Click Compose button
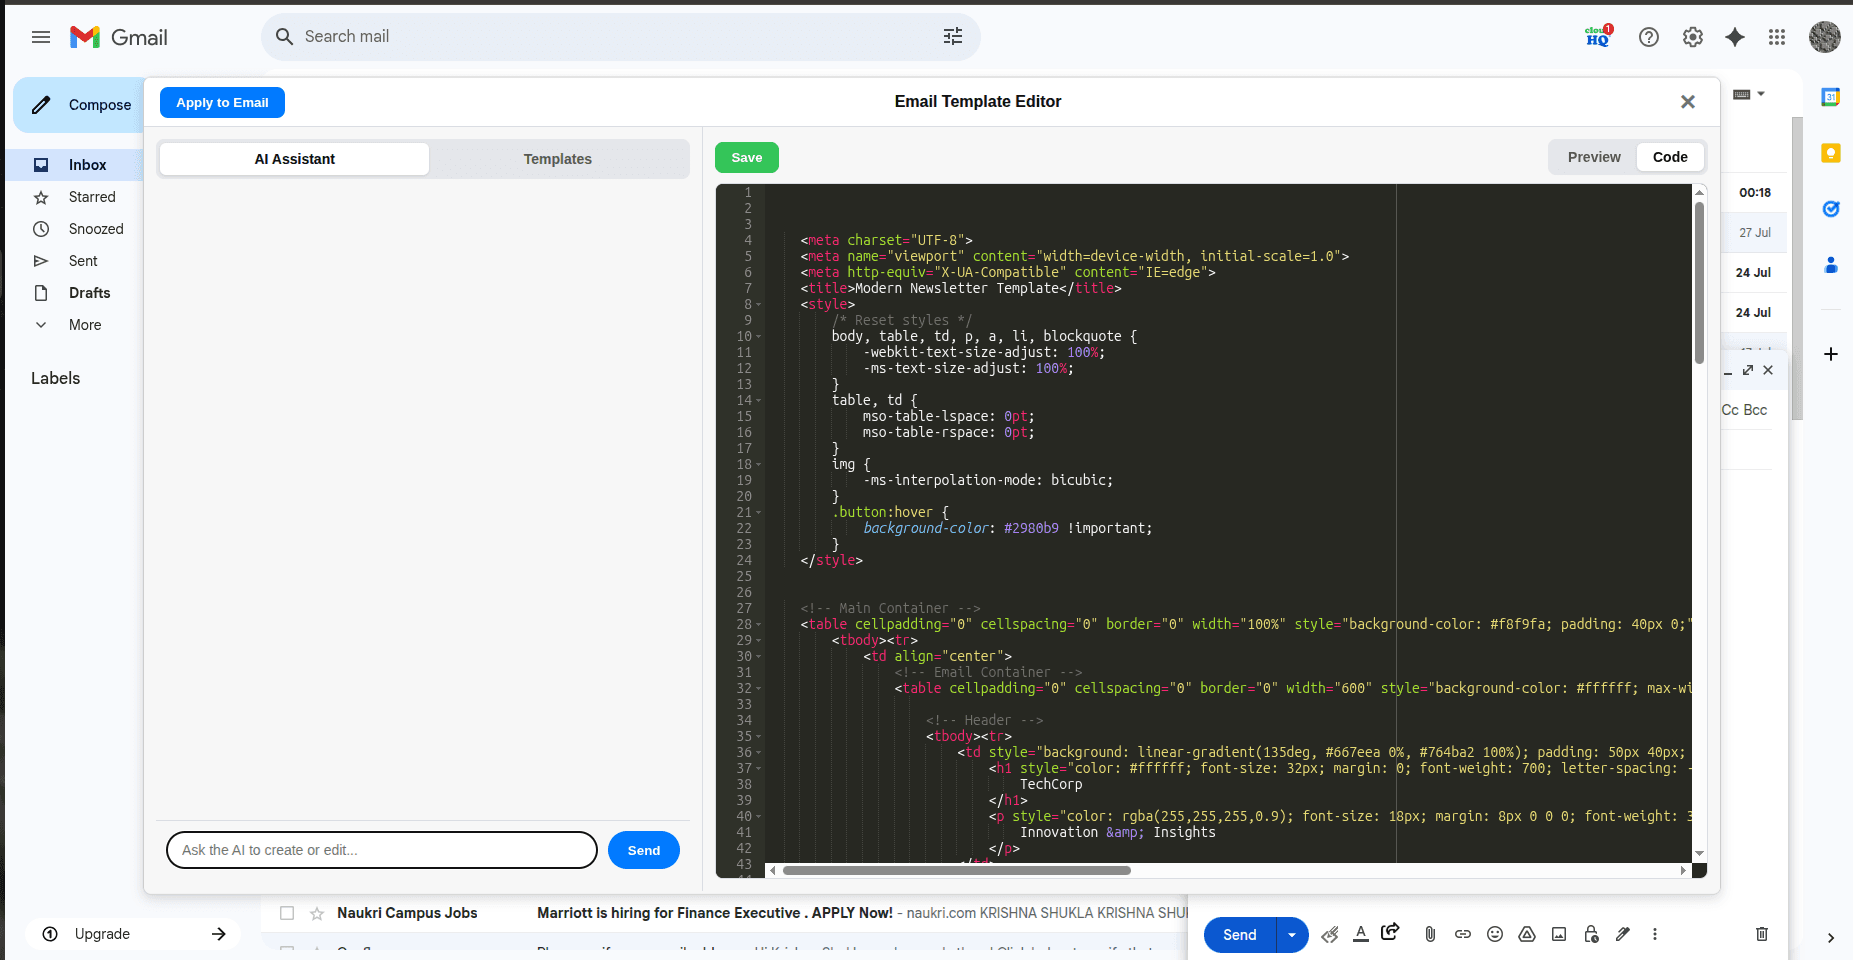Image resolution: width=1853 pixels, height=960 pixels. tap(79, 105)
